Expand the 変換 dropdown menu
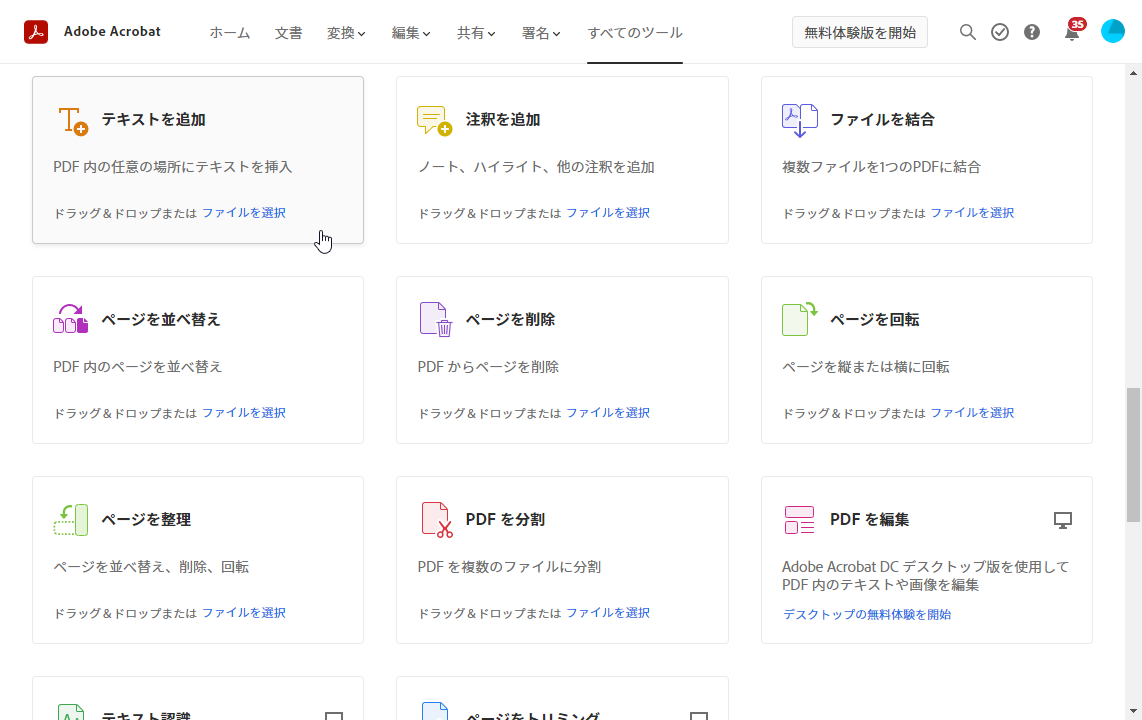The height and width of the screenshot is (720, 1142). (x=346, y=32)
